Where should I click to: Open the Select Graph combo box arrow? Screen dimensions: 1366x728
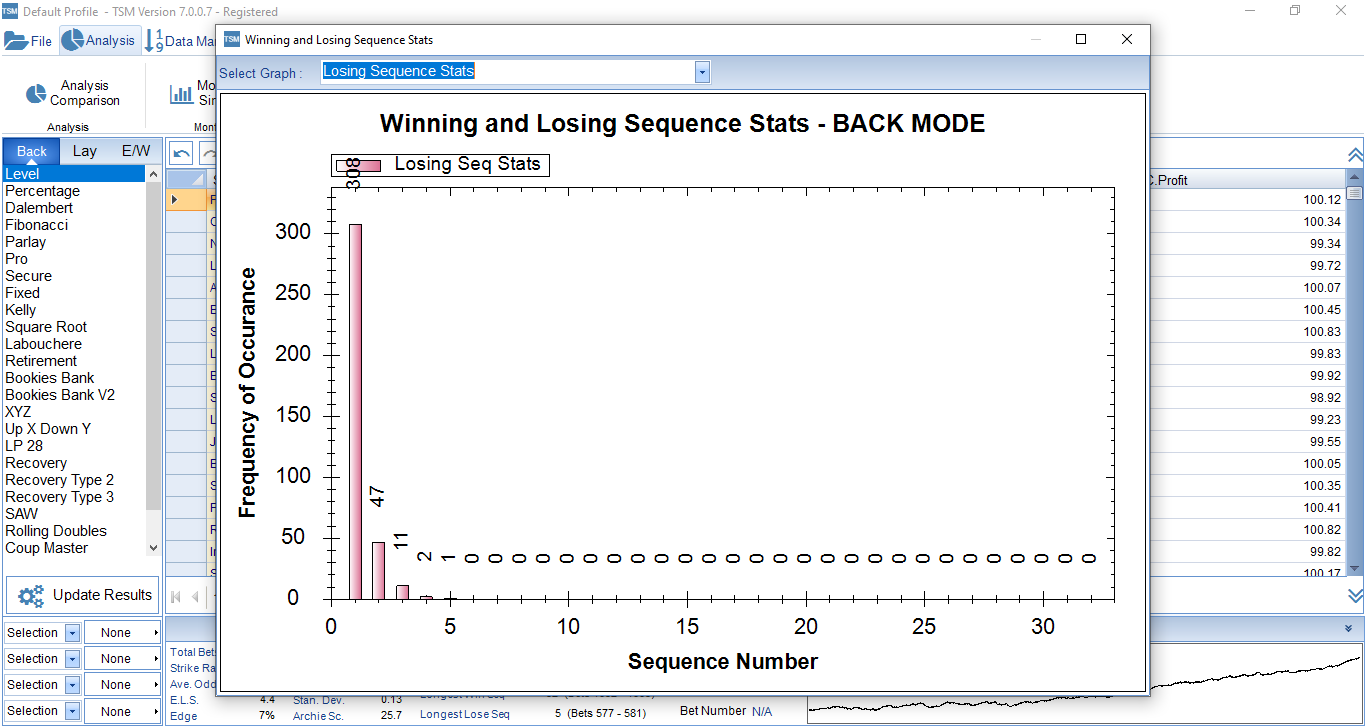click(x=702, y=72)
